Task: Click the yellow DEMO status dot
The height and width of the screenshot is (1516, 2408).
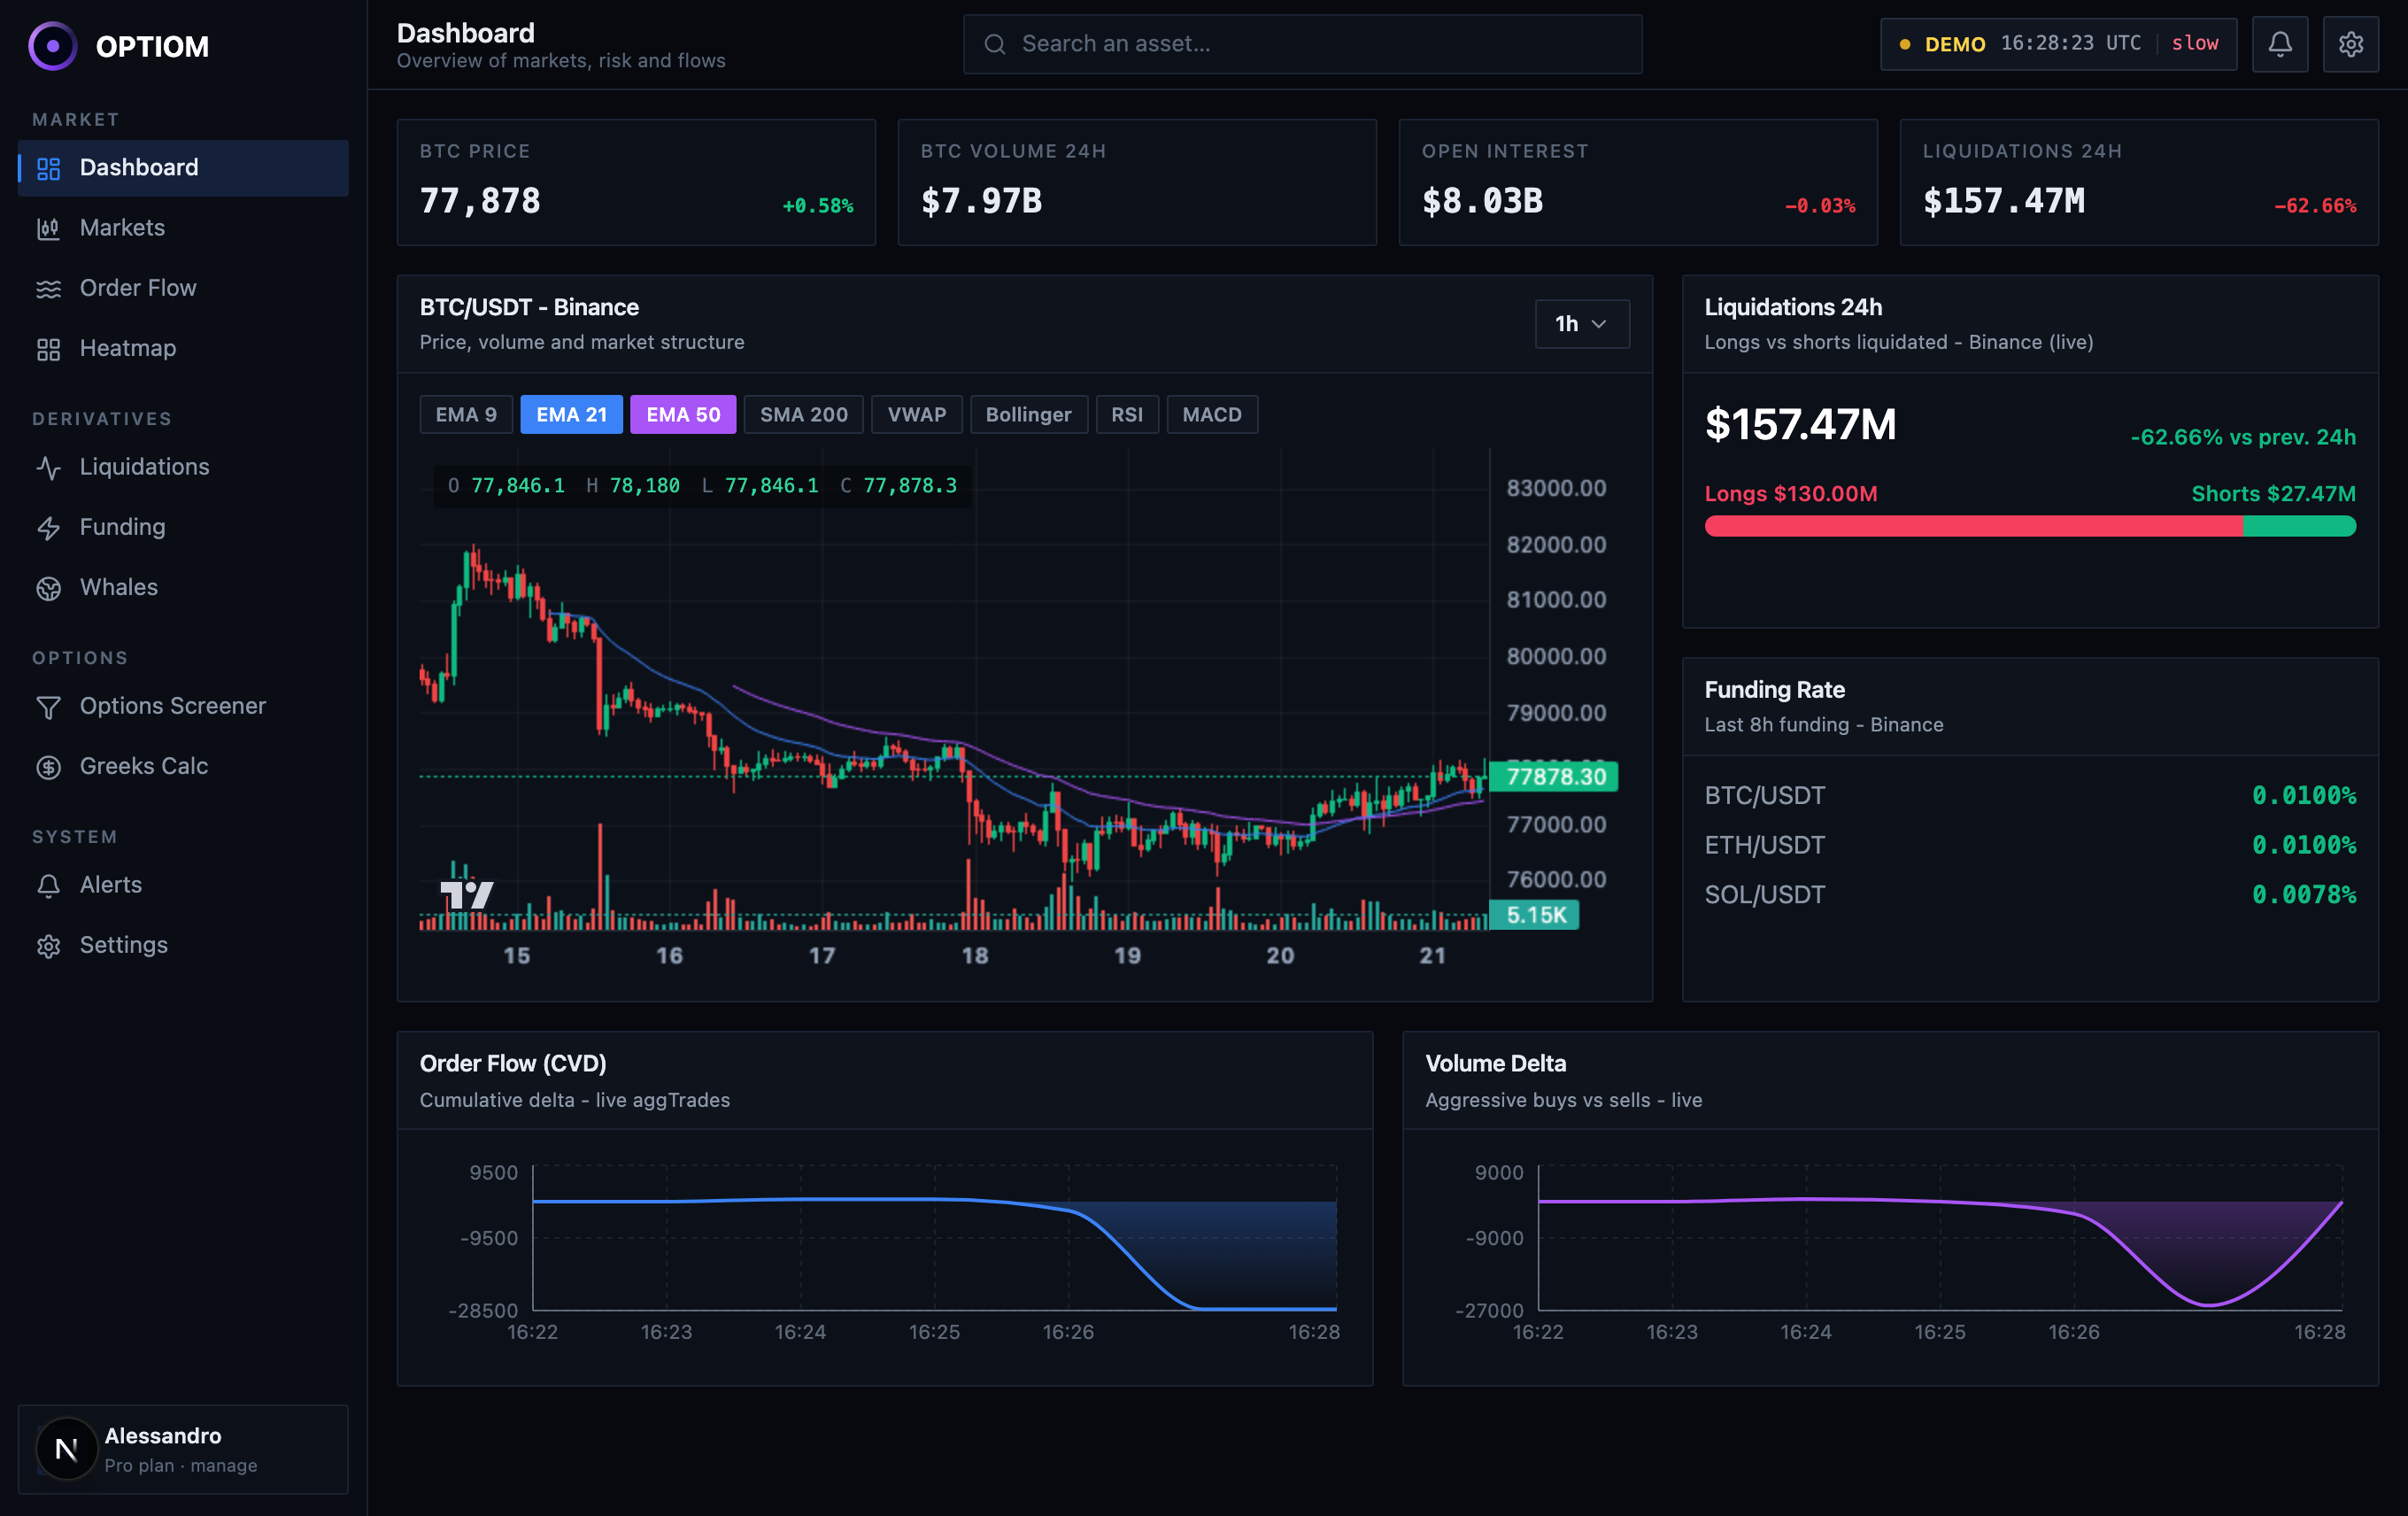Action: coord(1905,44)
